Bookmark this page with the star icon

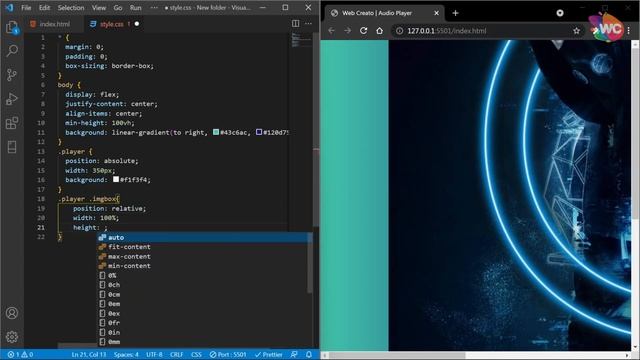pyautogui.click(x=576, y=31)
